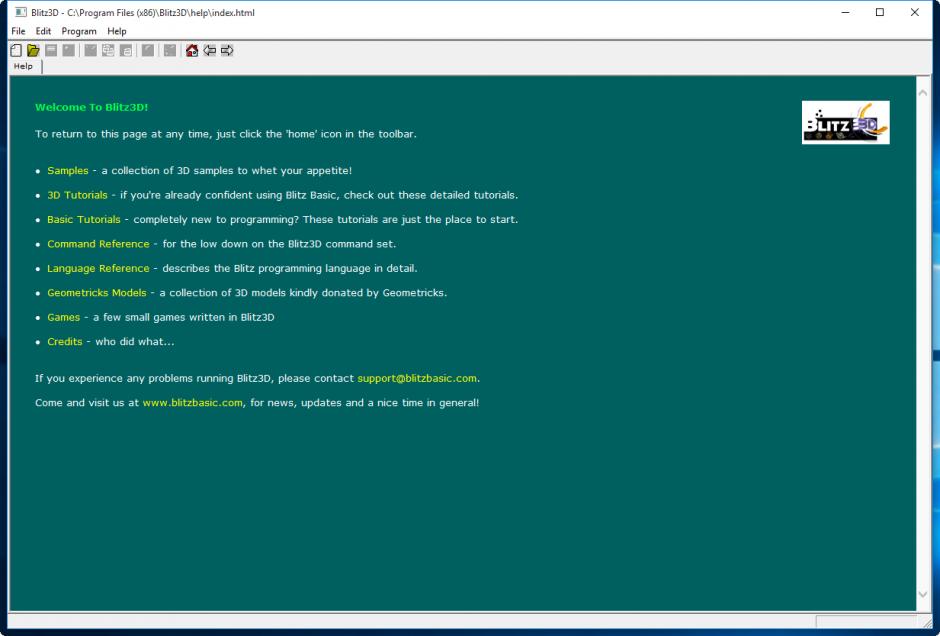Go to the help Home page icon

click(192, 50)
